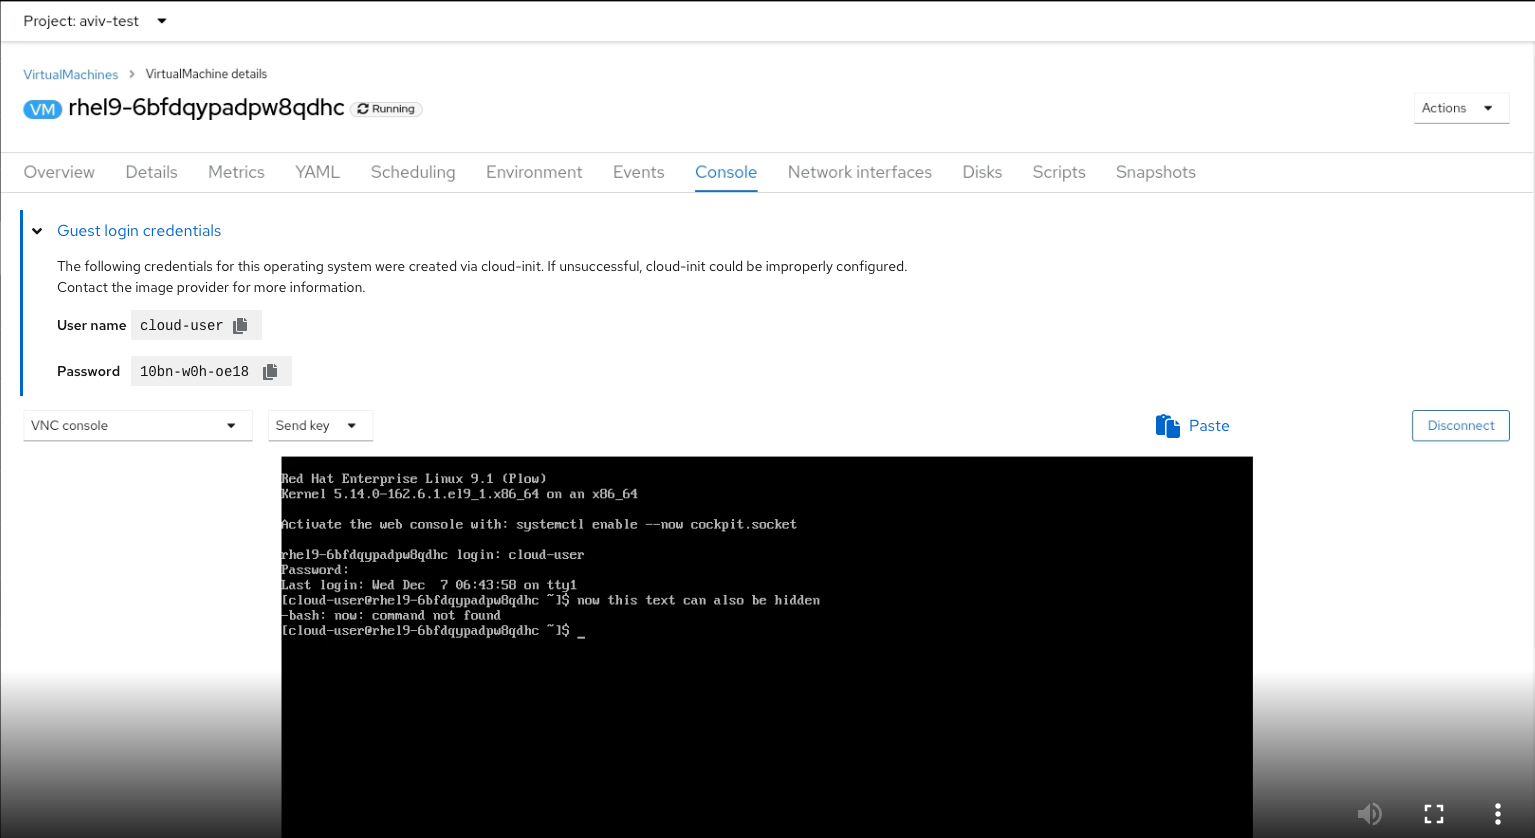The width and height of the screenshot is (1535, 838).
Task: Open the Actions dropdown menu
Action: tap(1460, 108)
